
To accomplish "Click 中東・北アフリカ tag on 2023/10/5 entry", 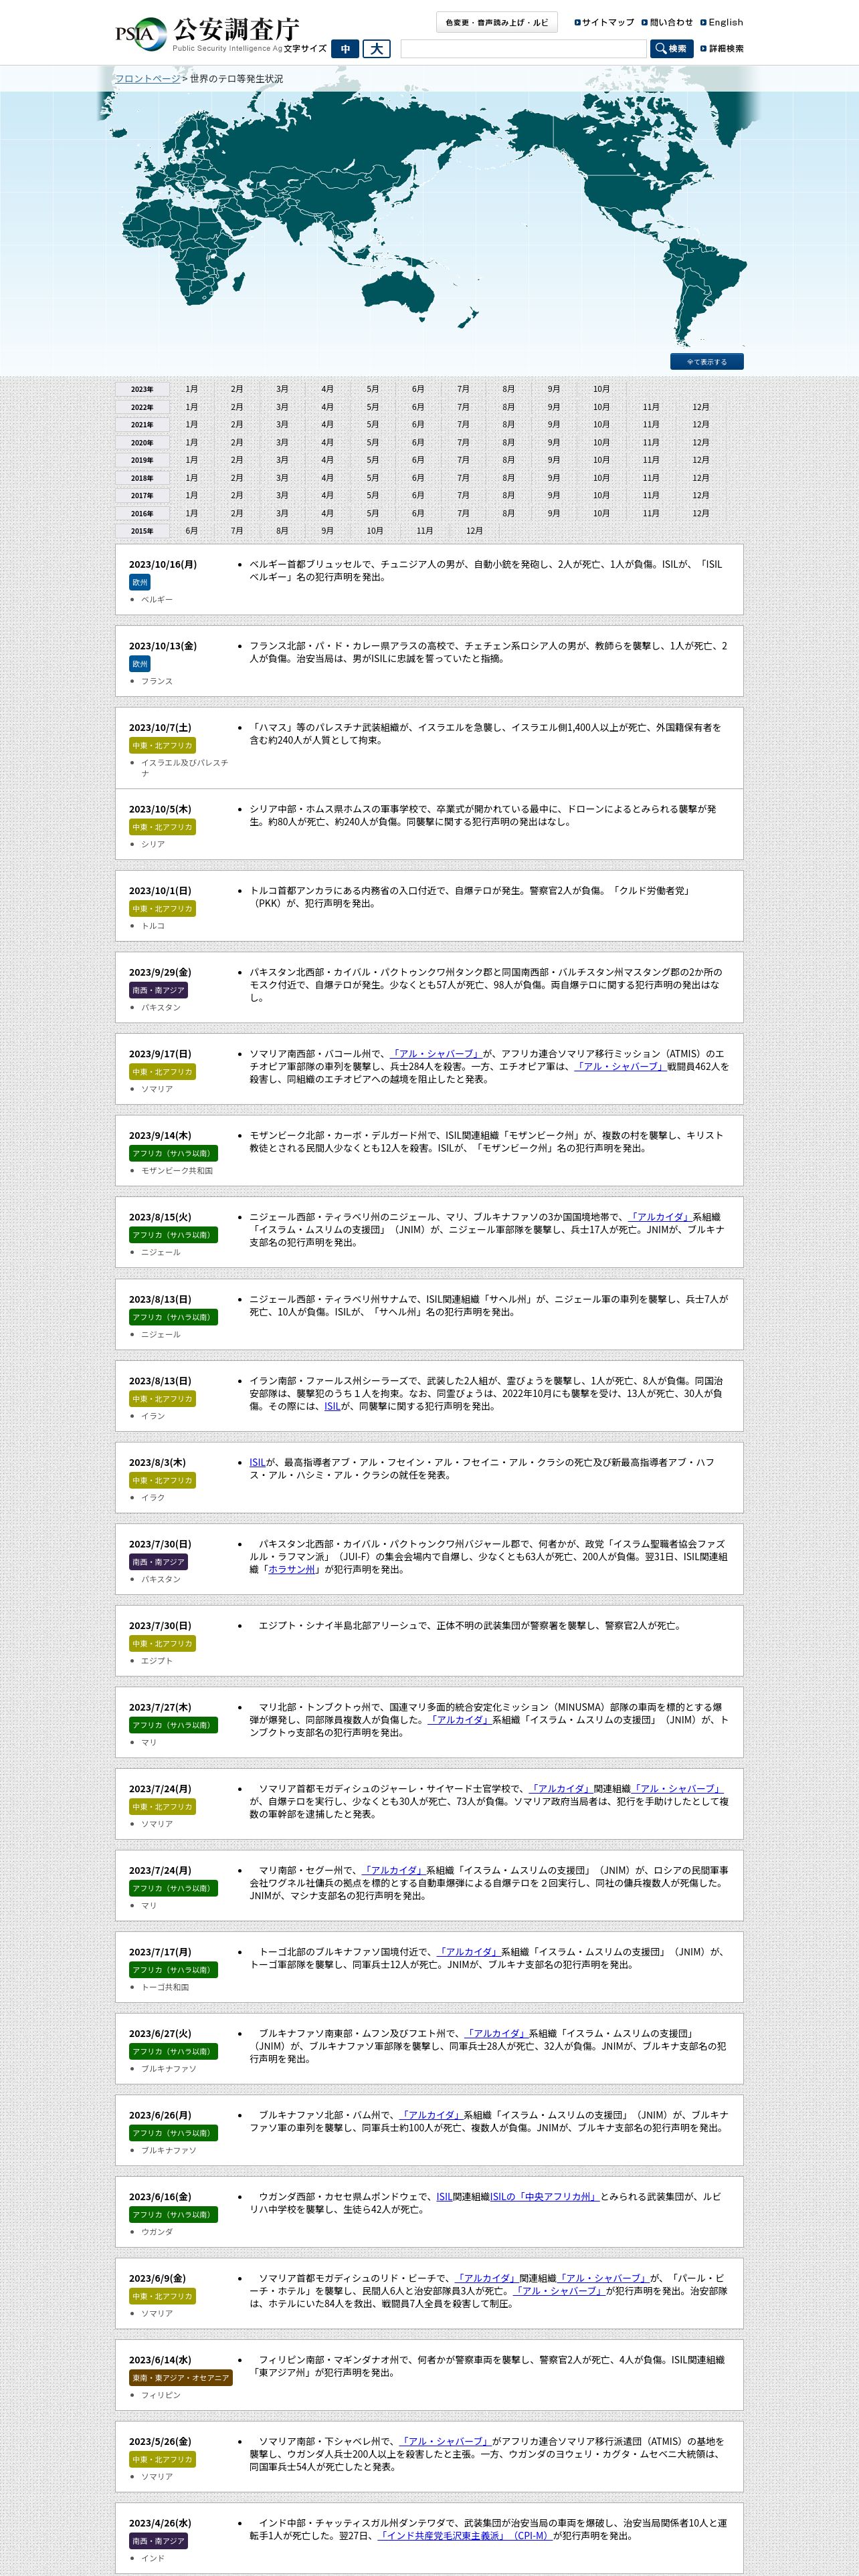I will coord(162,827).
